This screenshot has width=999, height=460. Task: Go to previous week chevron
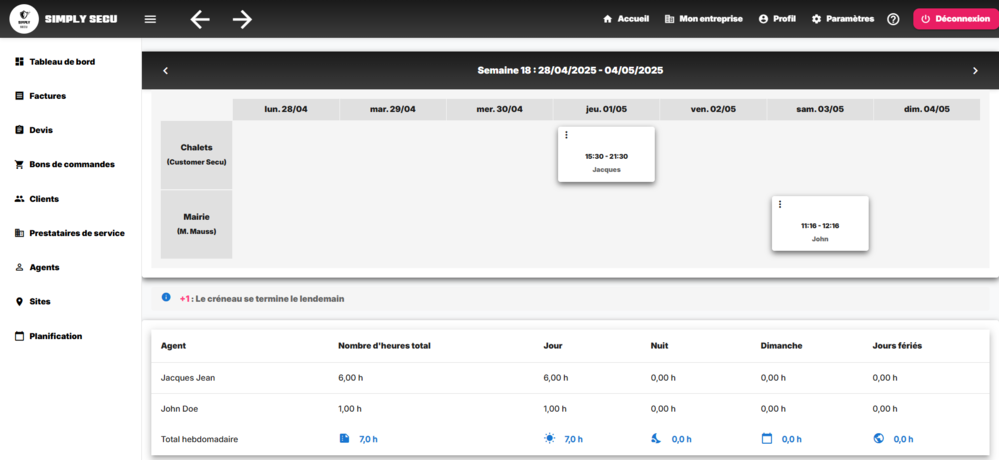point(166,71)
